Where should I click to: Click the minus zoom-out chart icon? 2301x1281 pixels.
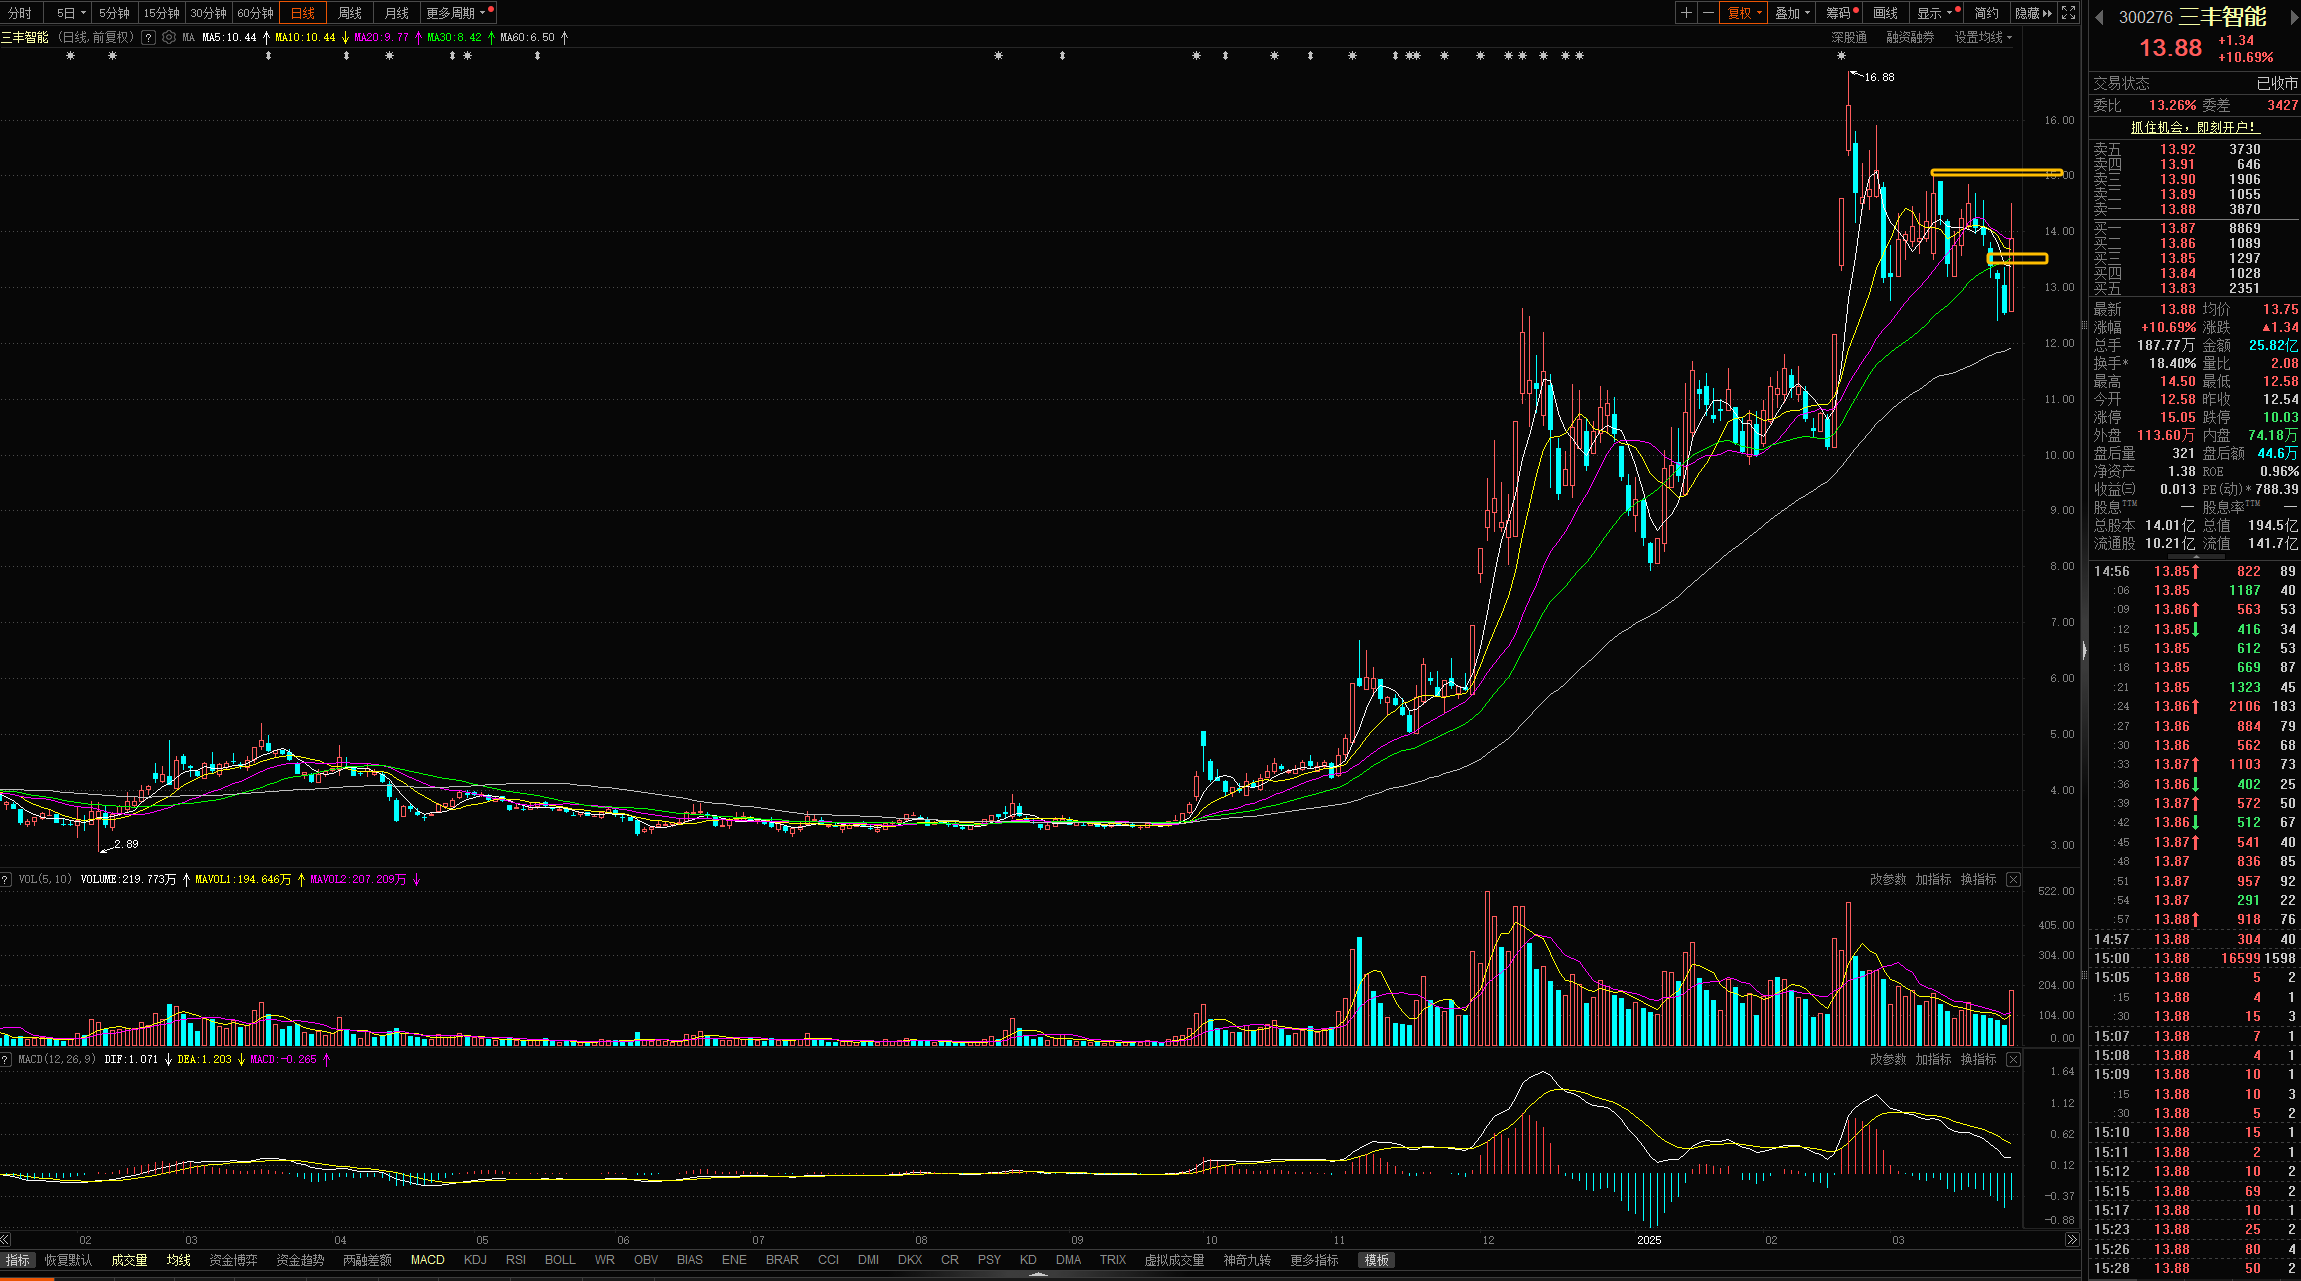coord(1708,13)
